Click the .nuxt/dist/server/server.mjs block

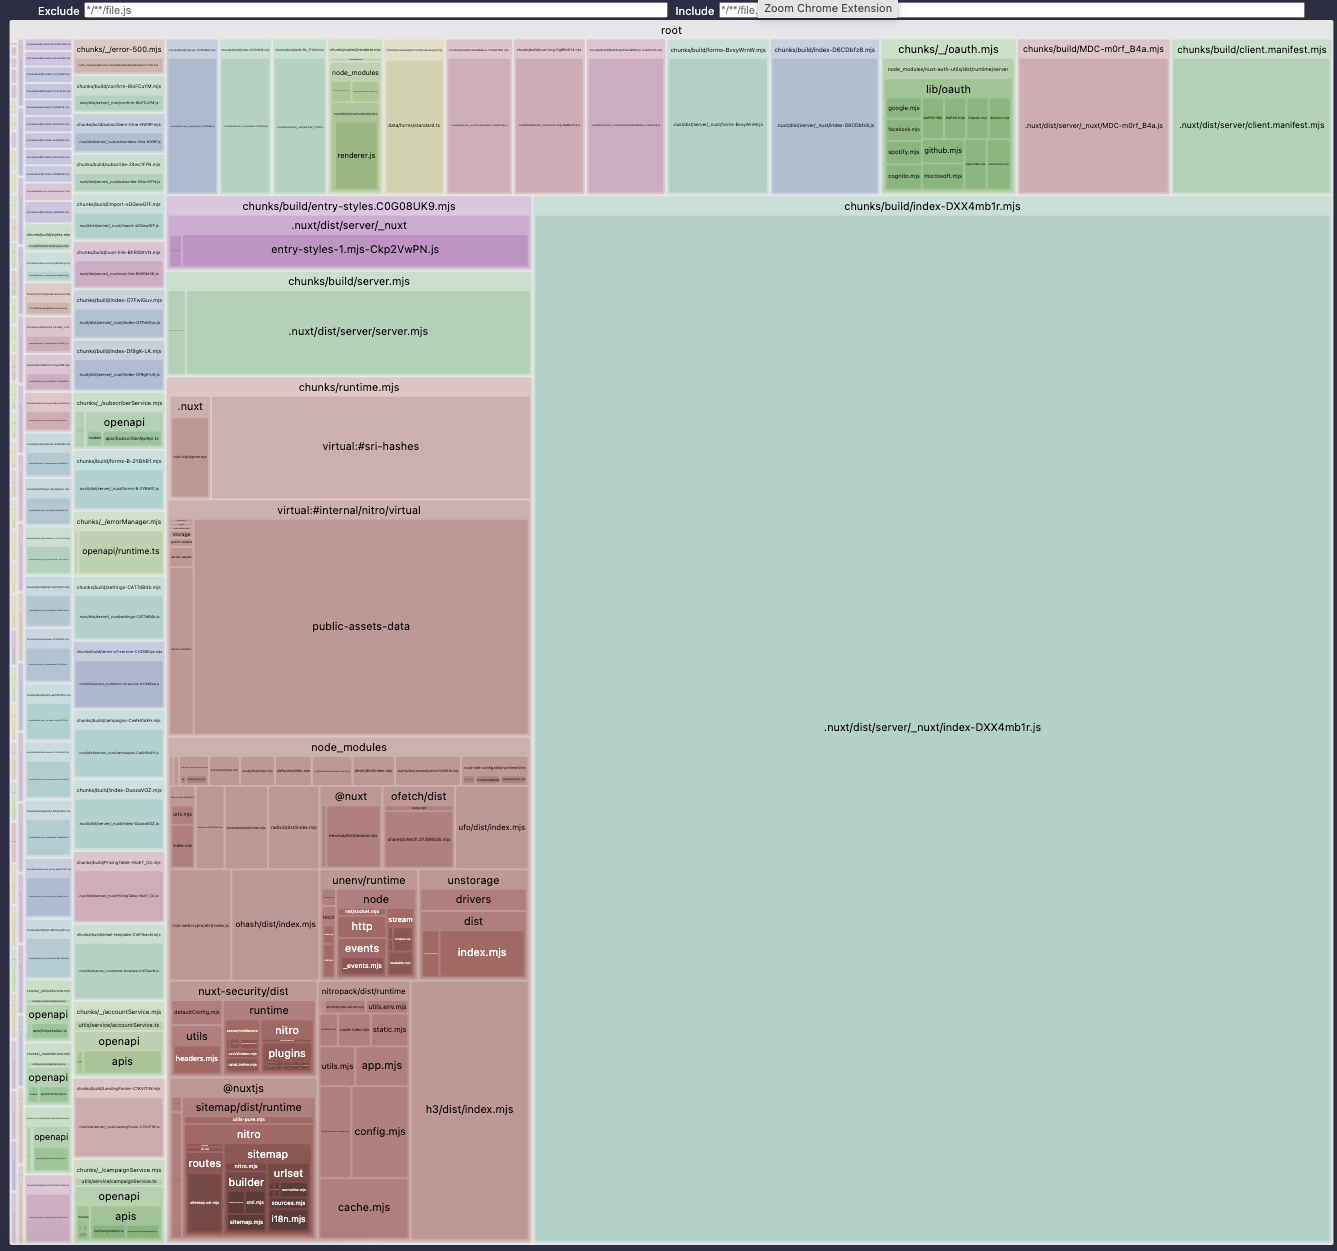coord(358,332)
